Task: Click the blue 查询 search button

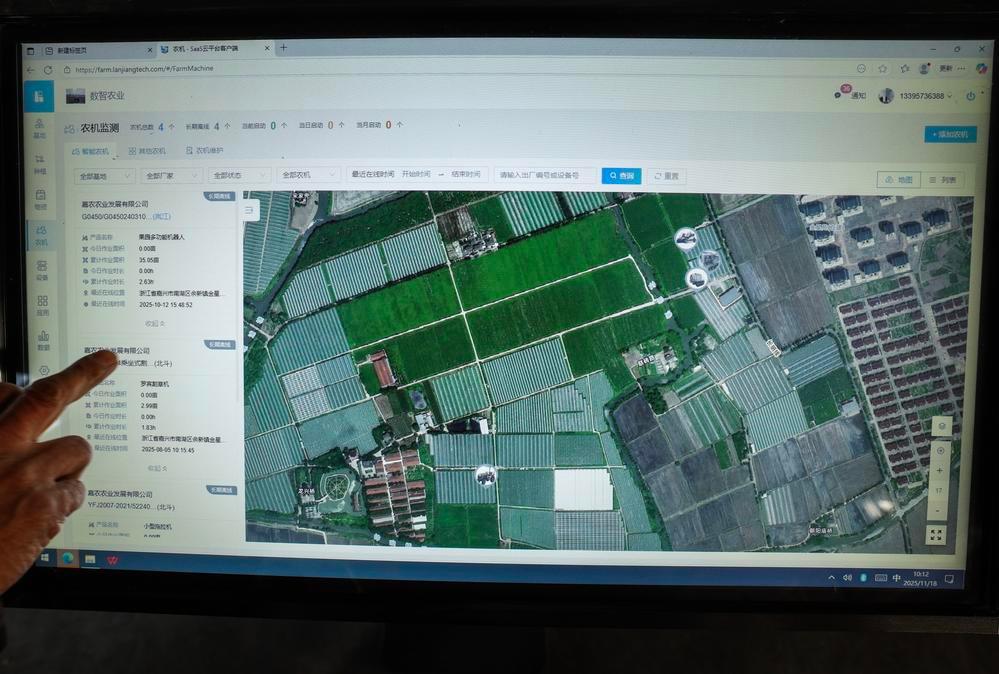Action: coord(621,175)
